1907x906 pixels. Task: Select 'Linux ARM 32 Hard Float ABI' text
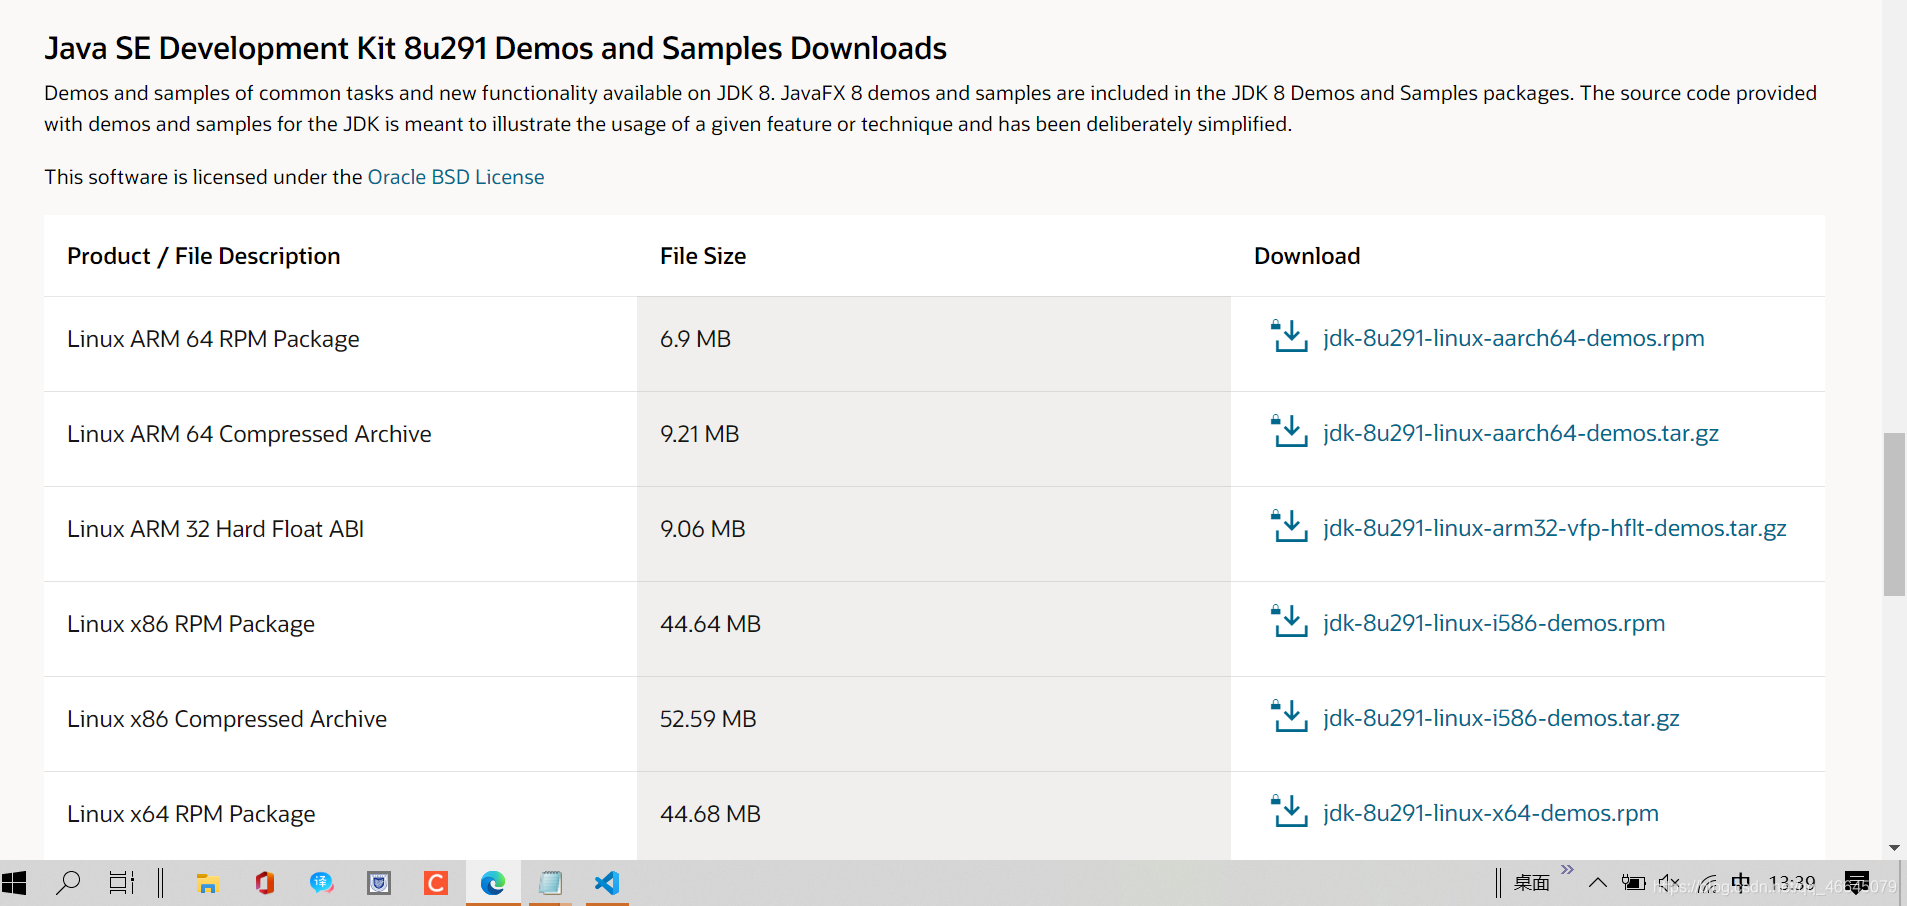pyautogui.click(x=215, y=529)
